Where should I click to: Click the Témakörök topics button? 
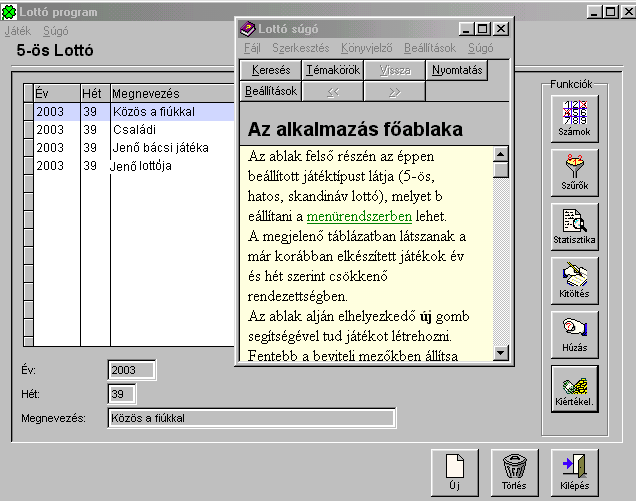tap(333, 70)
